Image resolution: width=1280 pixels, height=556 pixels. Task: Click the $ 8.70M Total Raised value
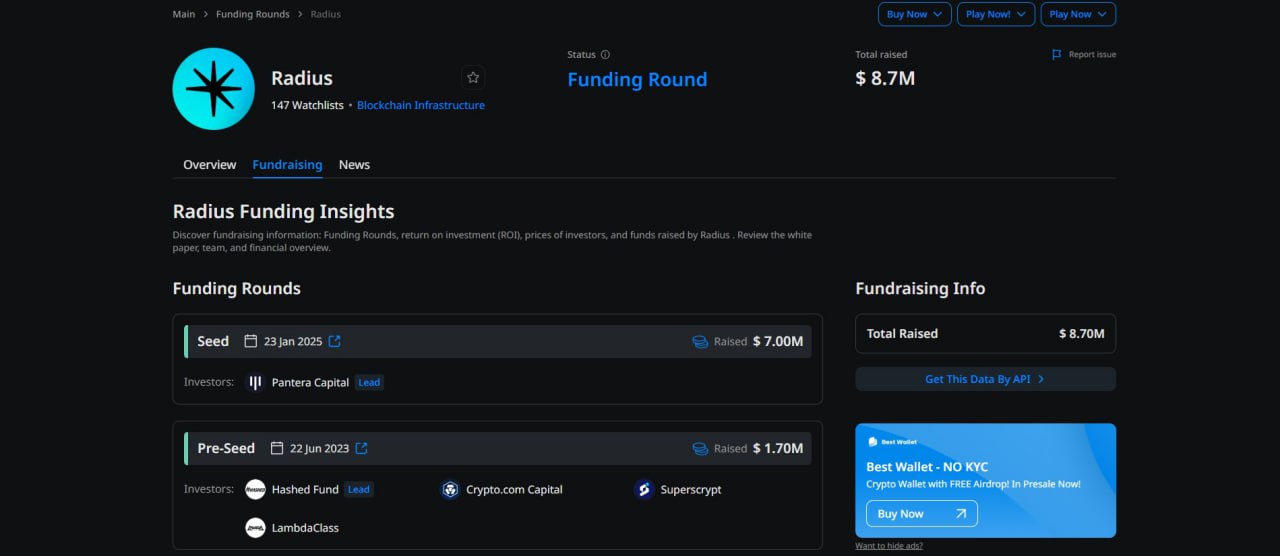[x=1082, y=333]
